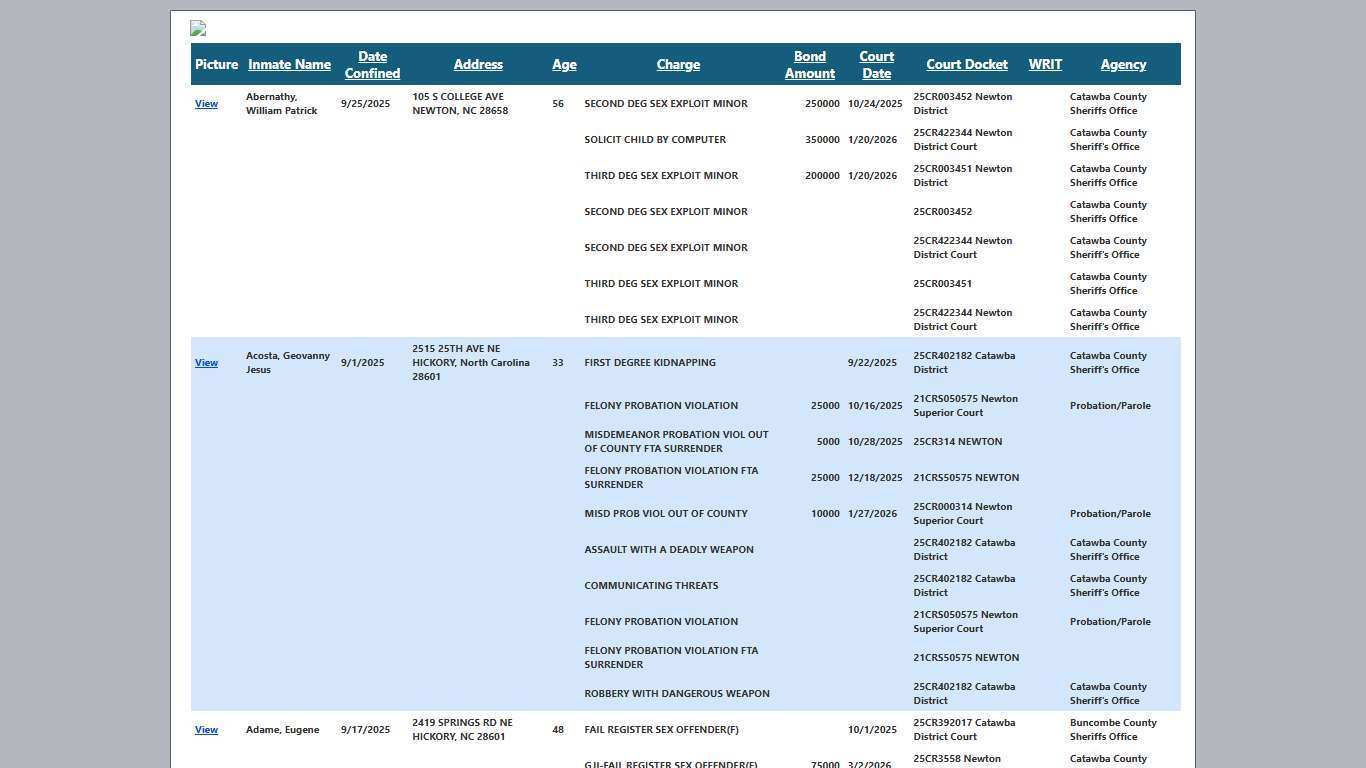
Task: Click the Solicit Child By Computer charge
Action: tap(655, 140)
